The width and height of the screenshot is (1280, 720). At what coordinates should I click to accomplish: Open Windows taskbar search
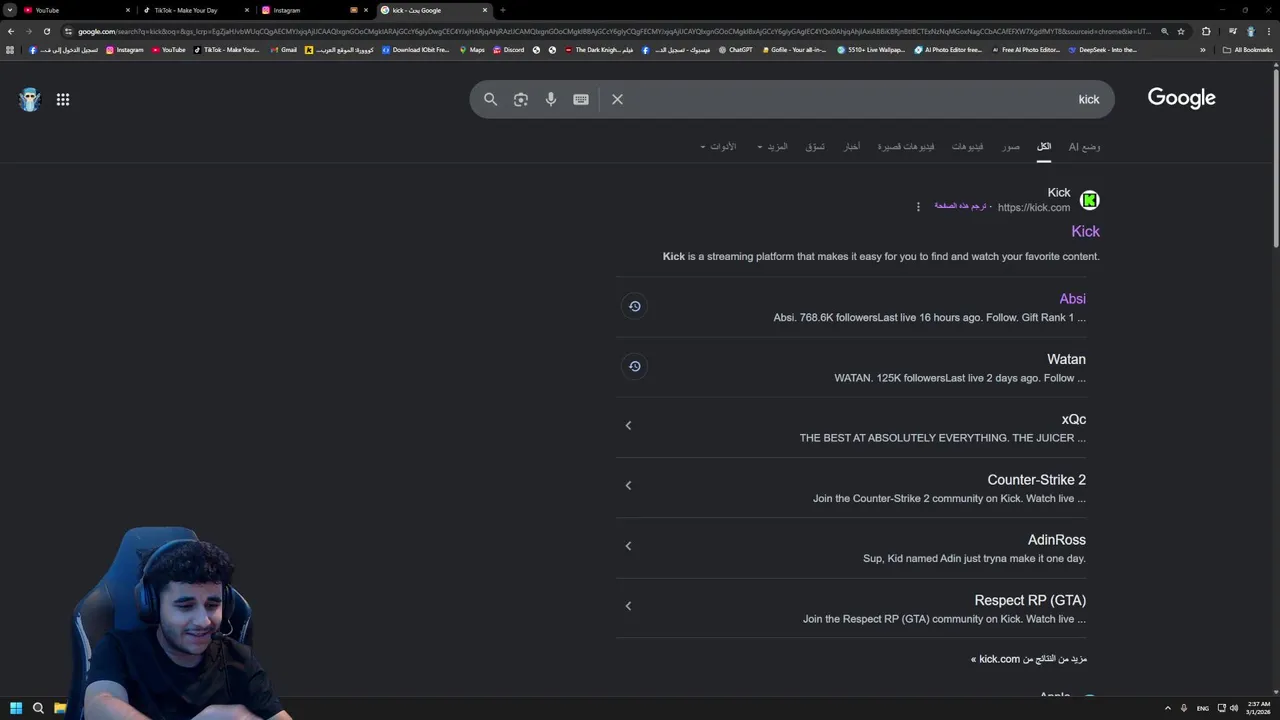tap(38, 708)
